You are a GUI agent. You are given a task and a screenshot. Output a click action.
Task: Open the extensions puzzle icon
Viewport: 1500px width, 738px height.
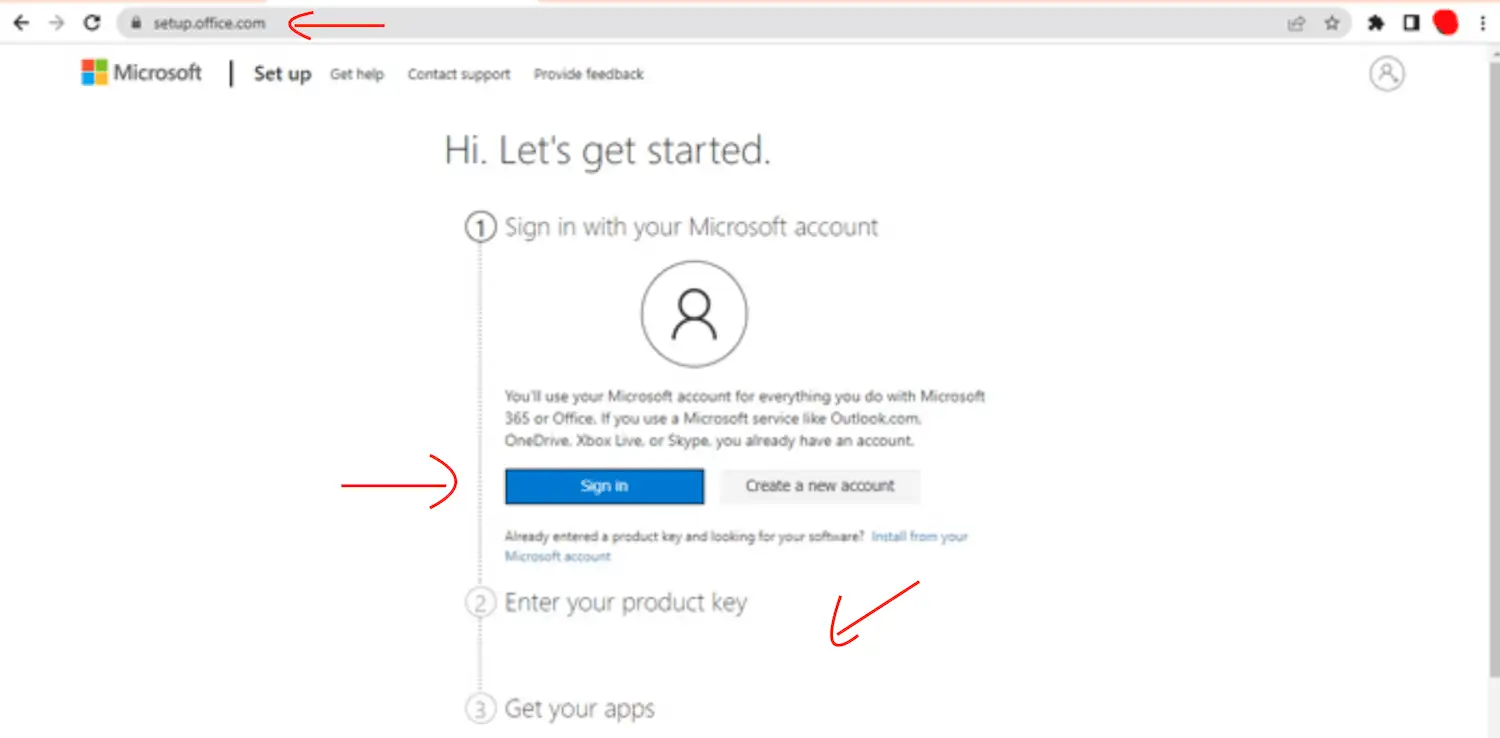1376,23
